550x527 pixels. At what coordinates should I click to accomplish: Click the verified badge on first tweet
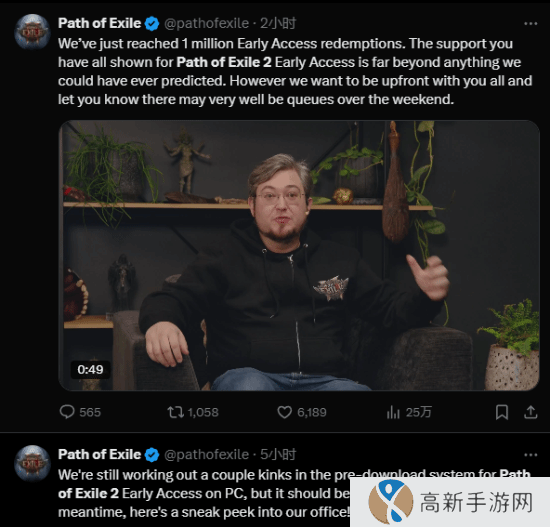pos(152,24)
